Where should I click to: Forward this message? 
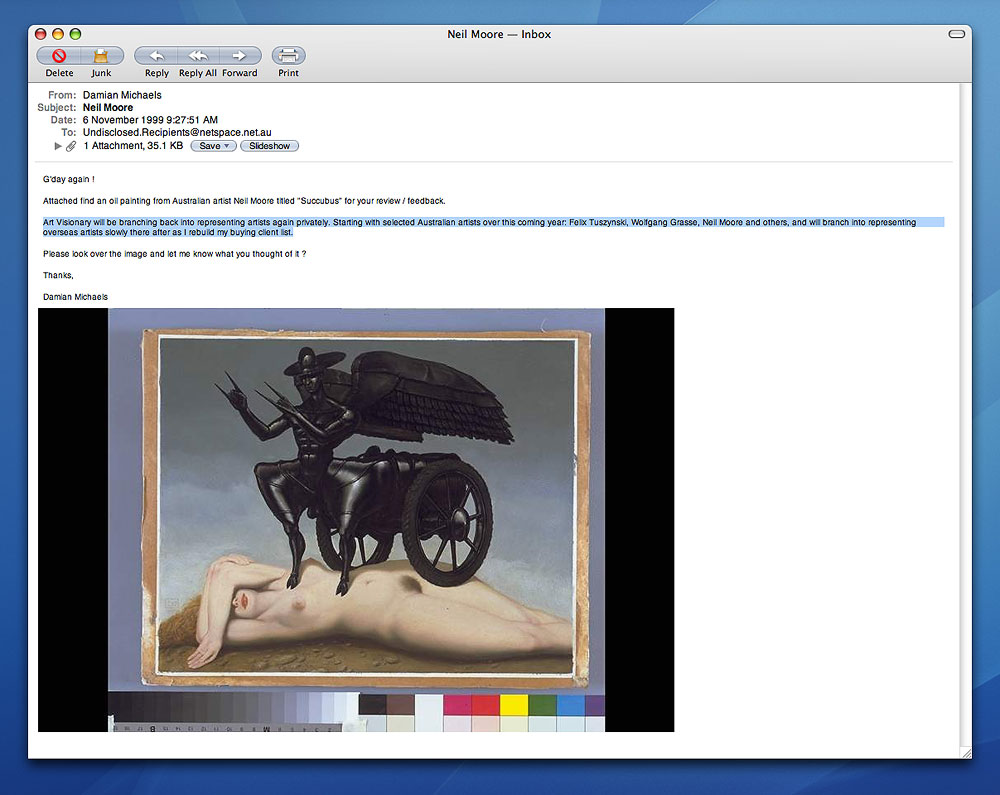[x=240, y=55]
